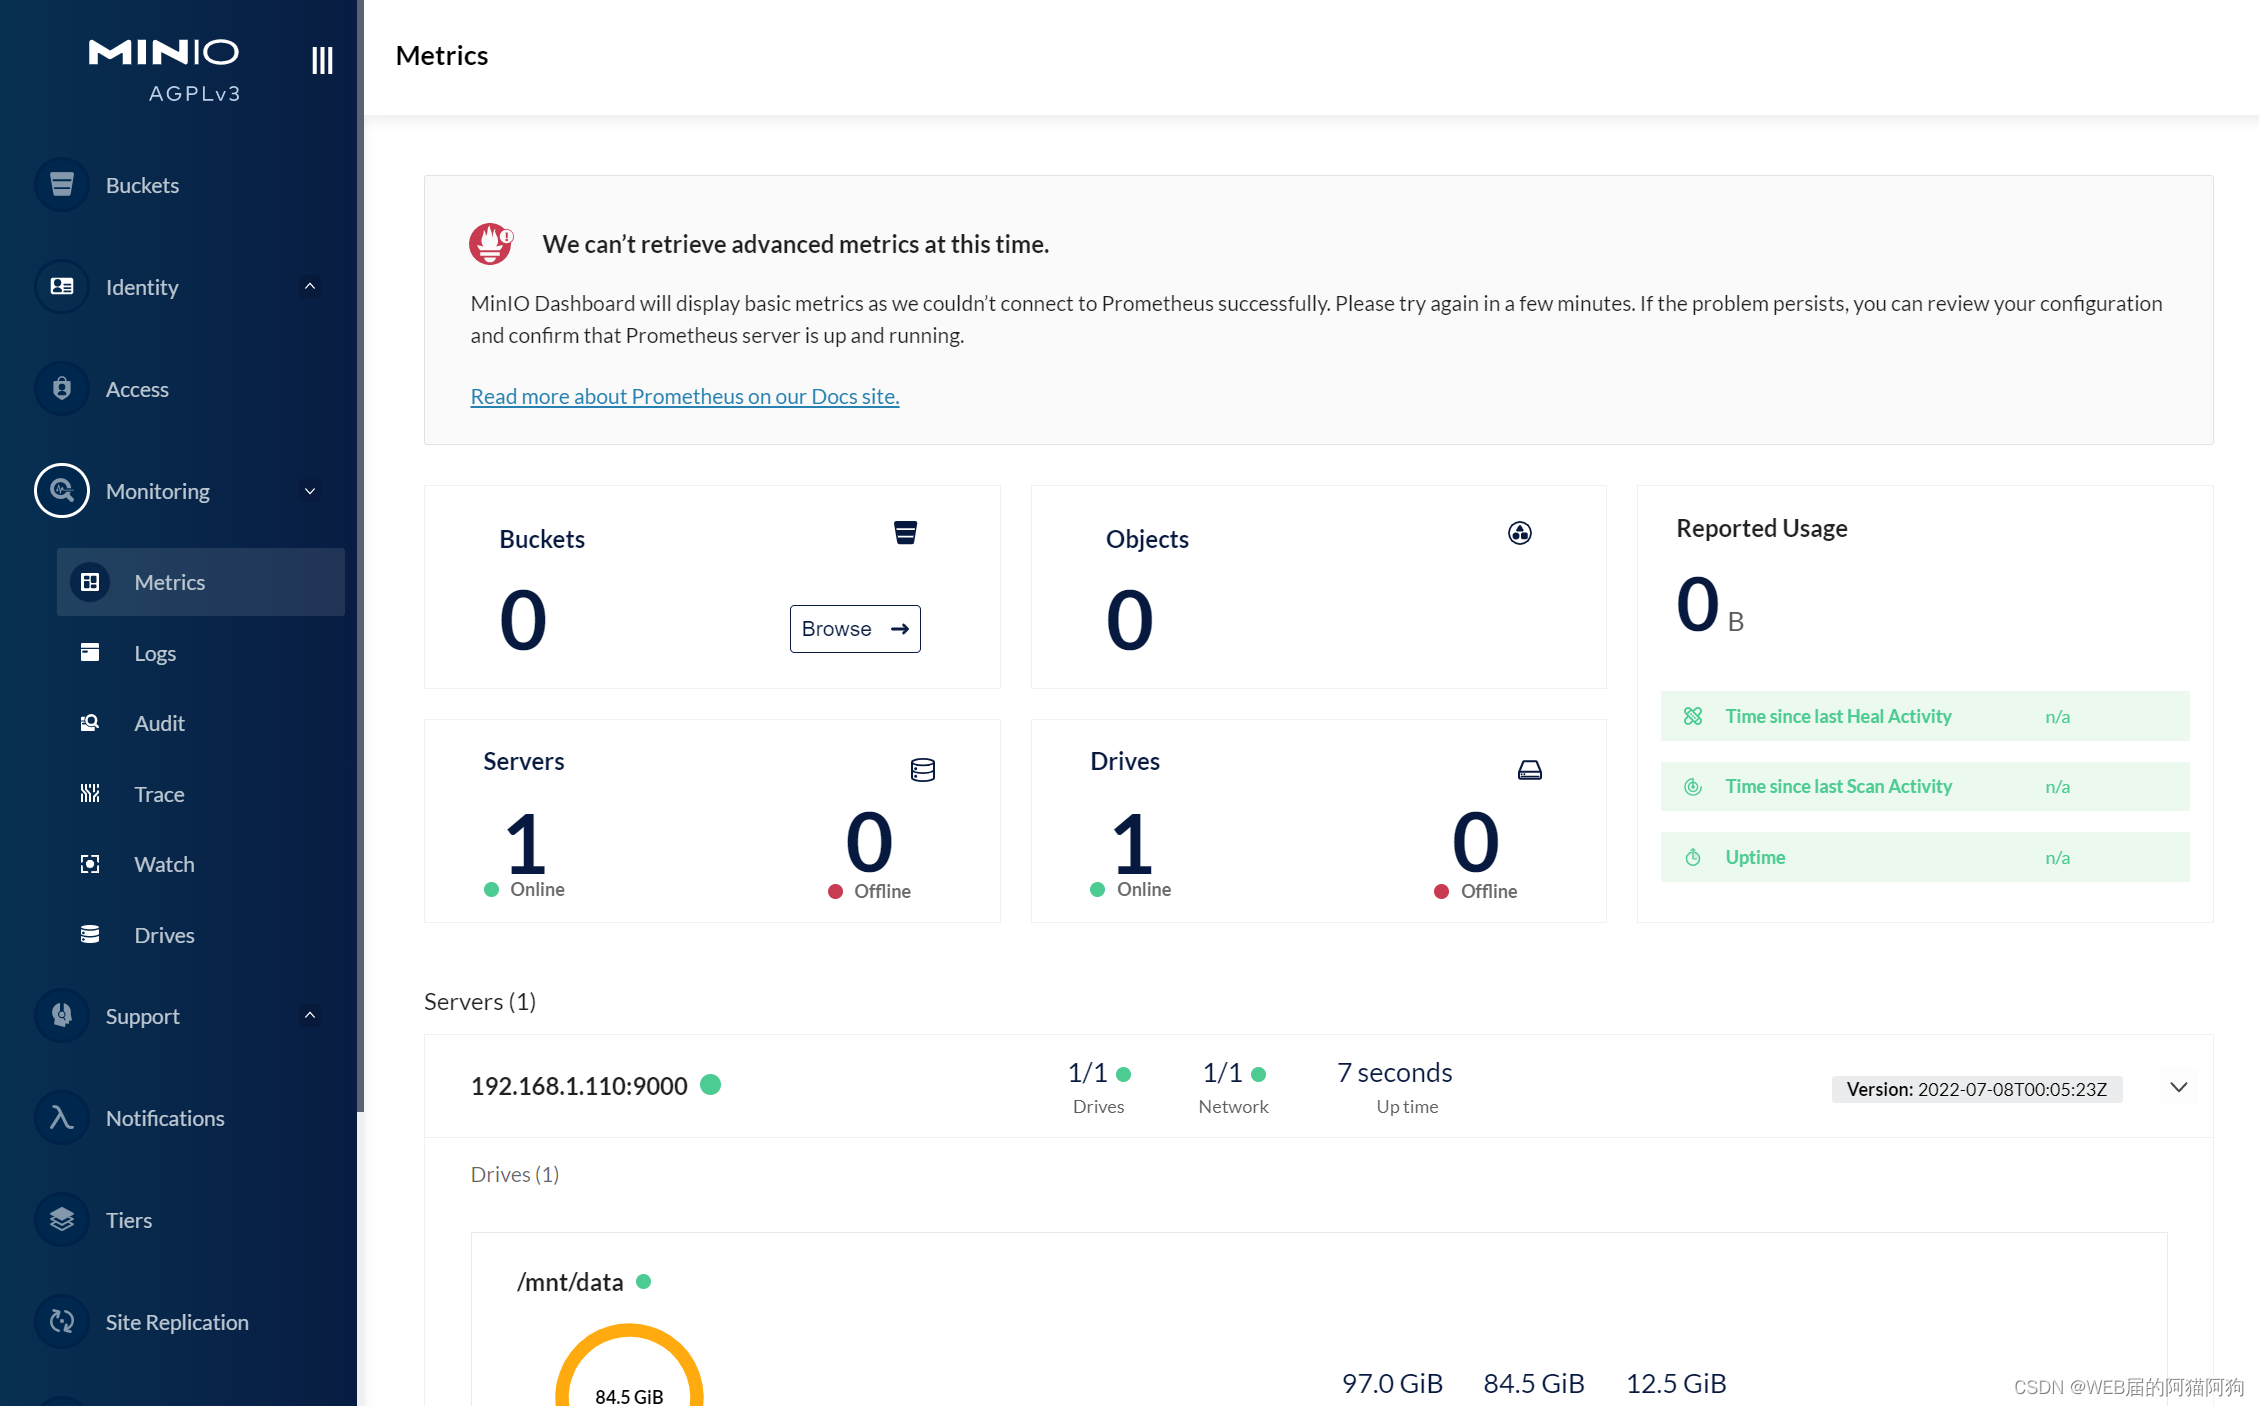Click the Buckets sidebar icon
2259x1406 pixels.
[x=62, y=184]
